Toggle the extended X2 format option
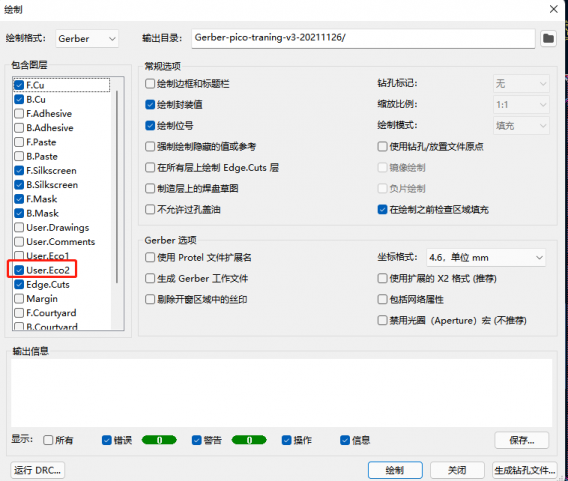 [382, 279]
